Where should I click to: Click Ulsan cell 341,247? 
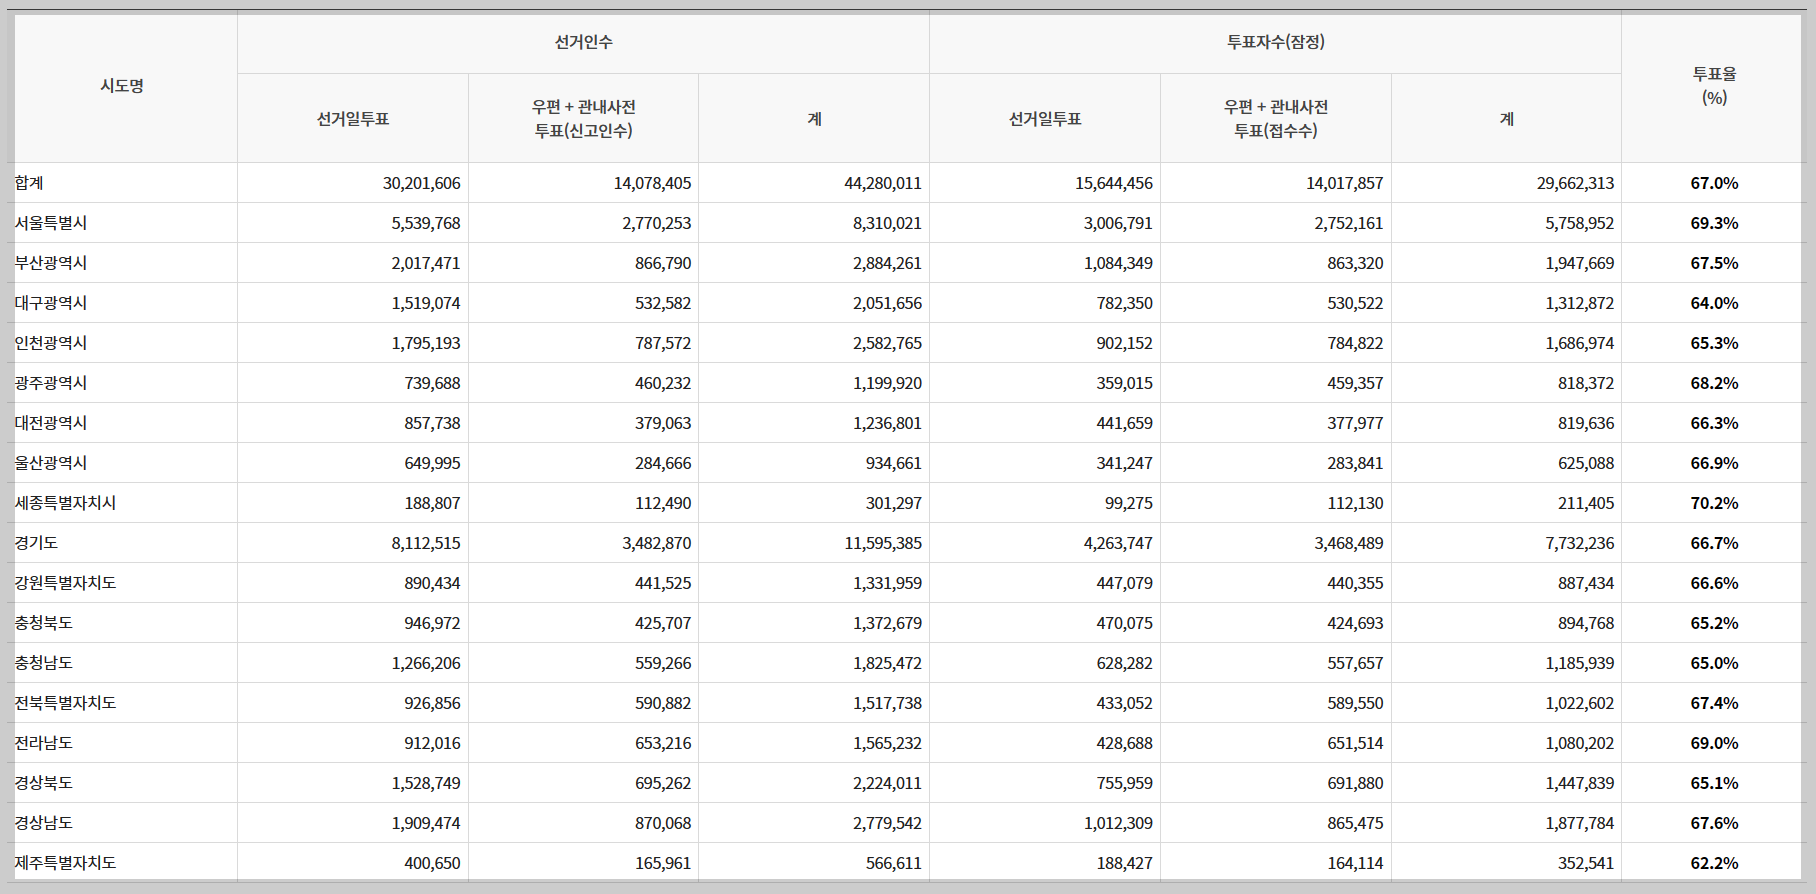[x=1124, y=463]
